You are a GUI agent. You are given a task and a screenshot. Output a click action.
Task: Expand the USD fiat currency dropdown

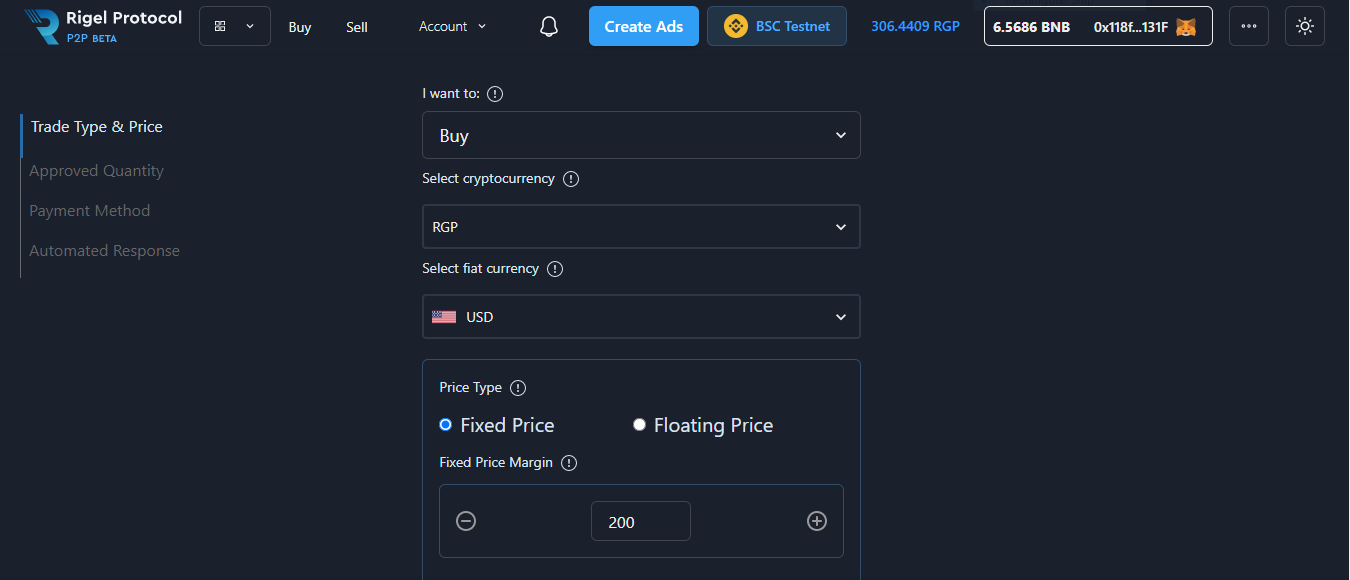click(641, 317)
